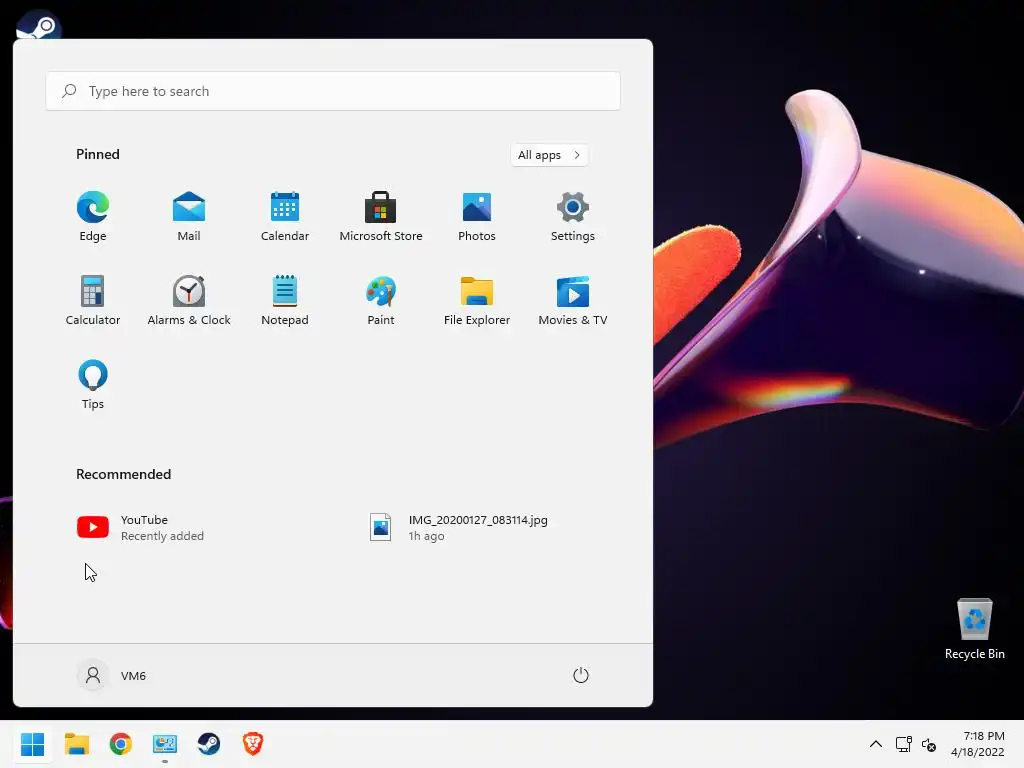This screenshot has height=768, width=1024.
Task: Click the muted volume tray icon
Action: pos(929,744)
